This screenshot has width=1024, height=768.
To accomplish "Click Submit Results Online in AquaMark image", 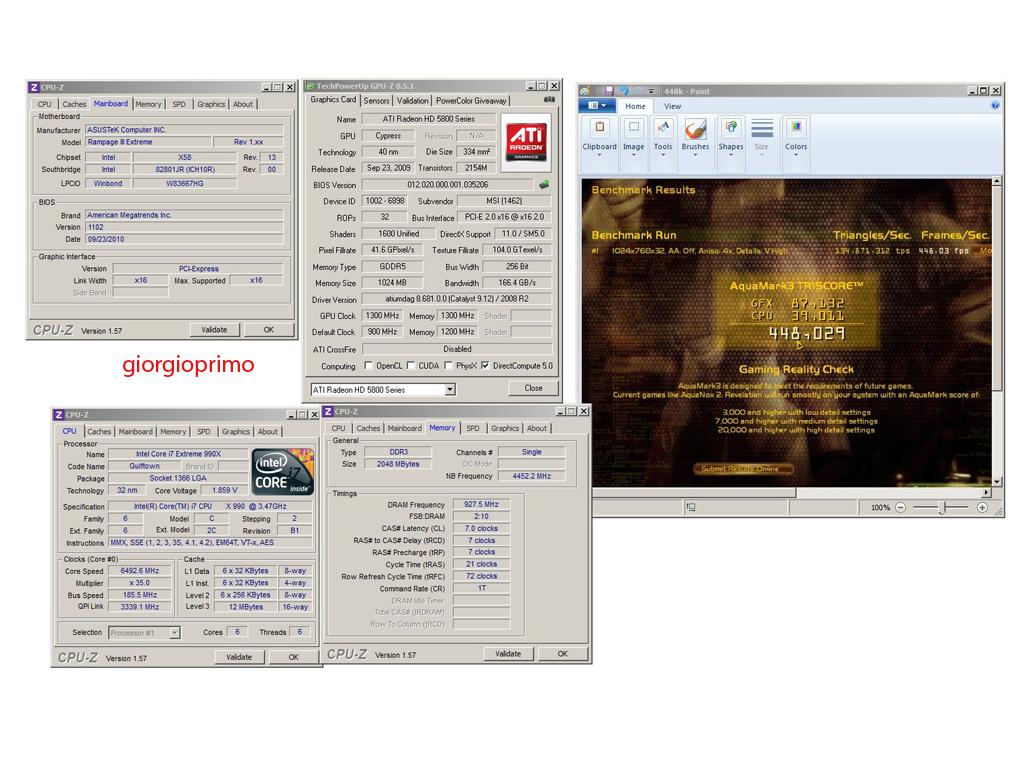I will [743, 468].
